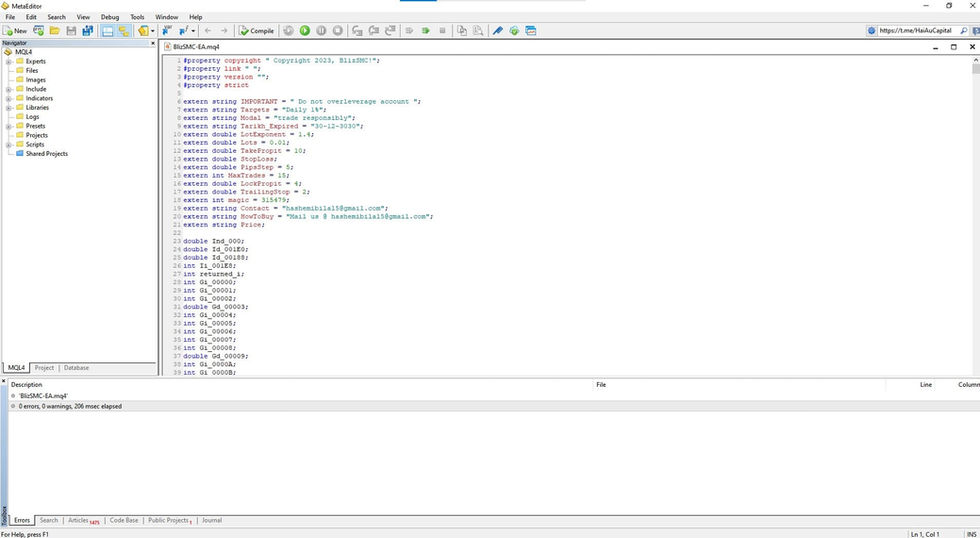Screen dimensions: 980x538
Task: Click the forward navigation arrow
Action: pyautogui.click(x=224, y=31)
